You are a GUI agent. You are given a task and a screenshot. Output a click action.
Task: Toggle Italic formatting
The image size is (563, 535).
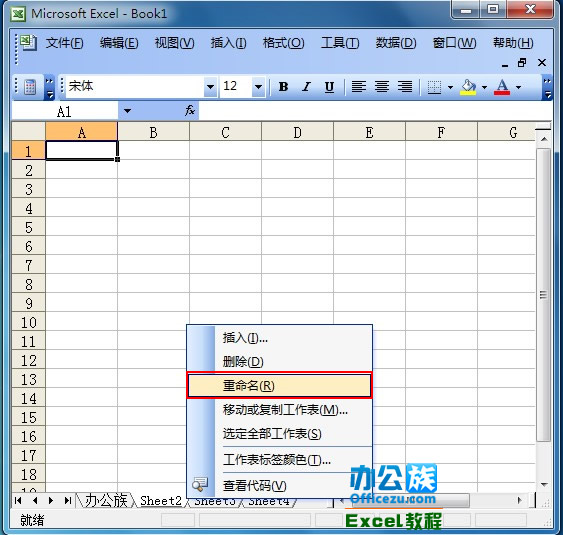306,87
